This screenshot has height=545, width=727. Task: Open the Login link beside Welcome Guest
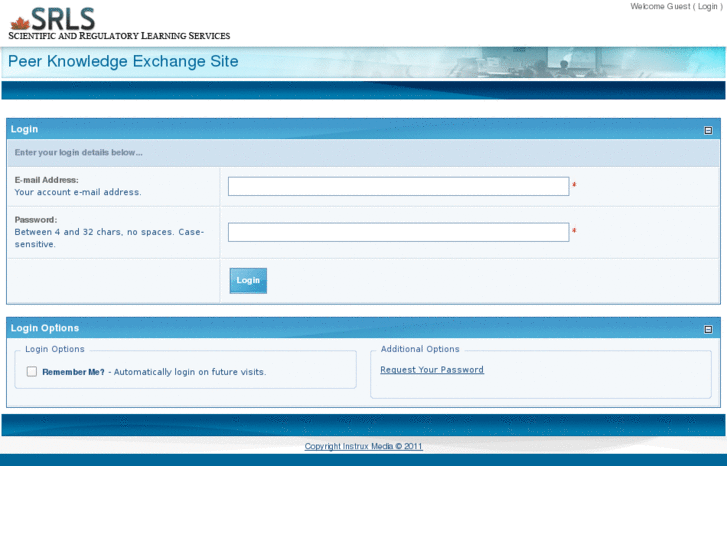click(x=708, y=6)
